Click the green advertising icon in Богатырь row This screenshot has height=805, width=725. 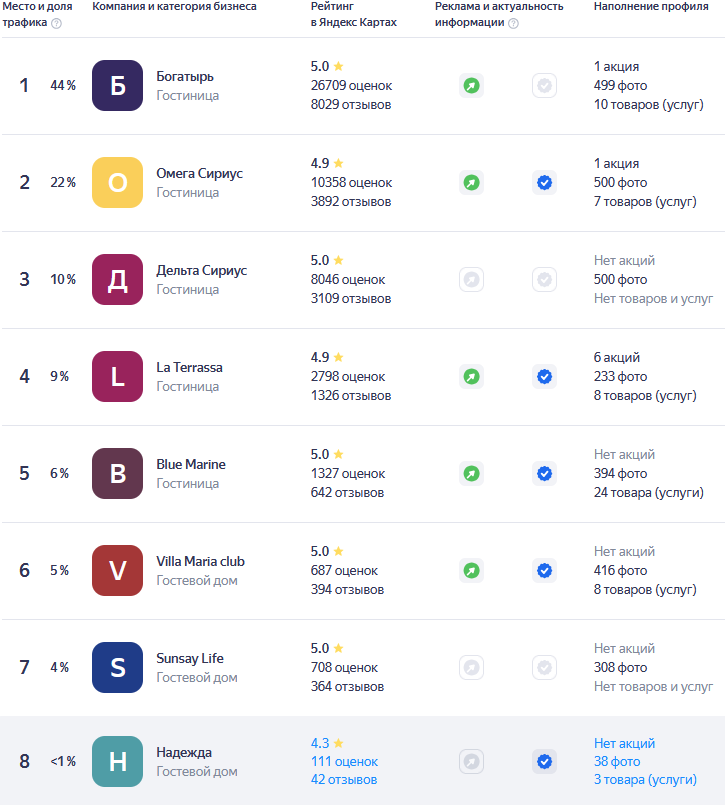point(472,86)
